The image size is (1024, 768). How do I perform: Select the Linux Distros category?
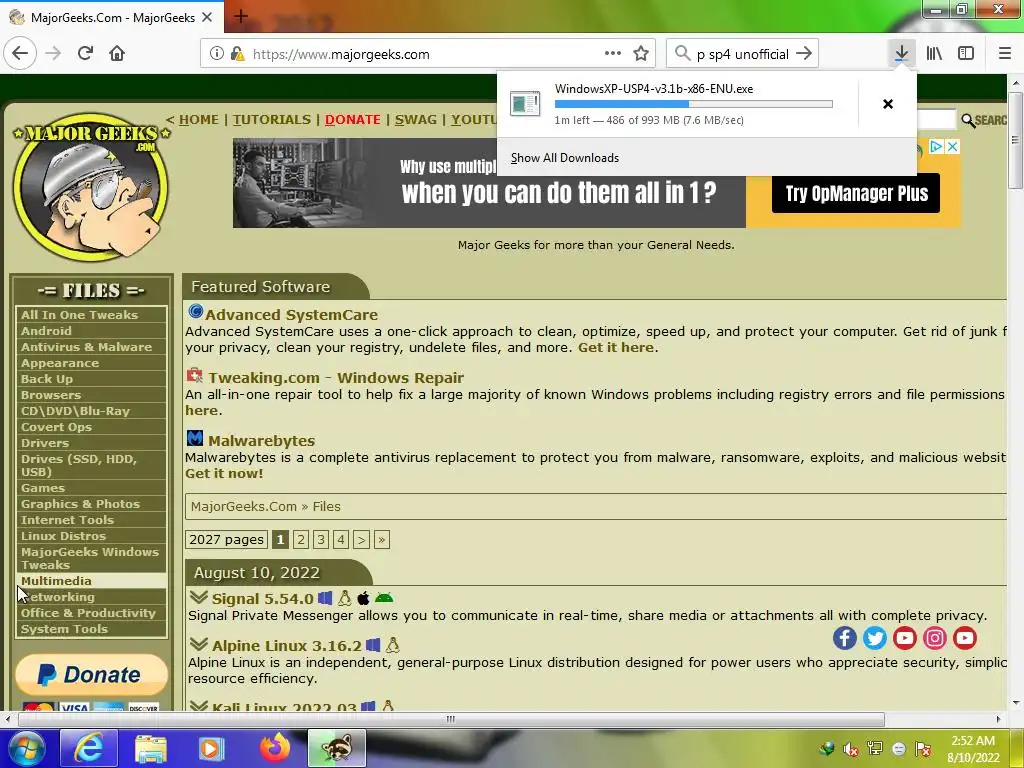(x=91, y=536)
